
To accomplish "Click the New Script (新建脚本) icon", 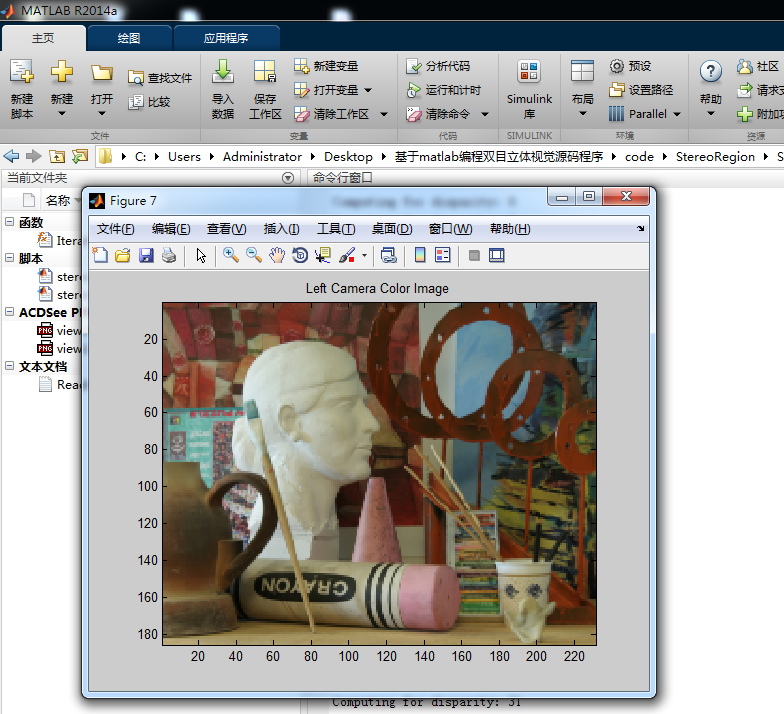I will coord(22,72).
